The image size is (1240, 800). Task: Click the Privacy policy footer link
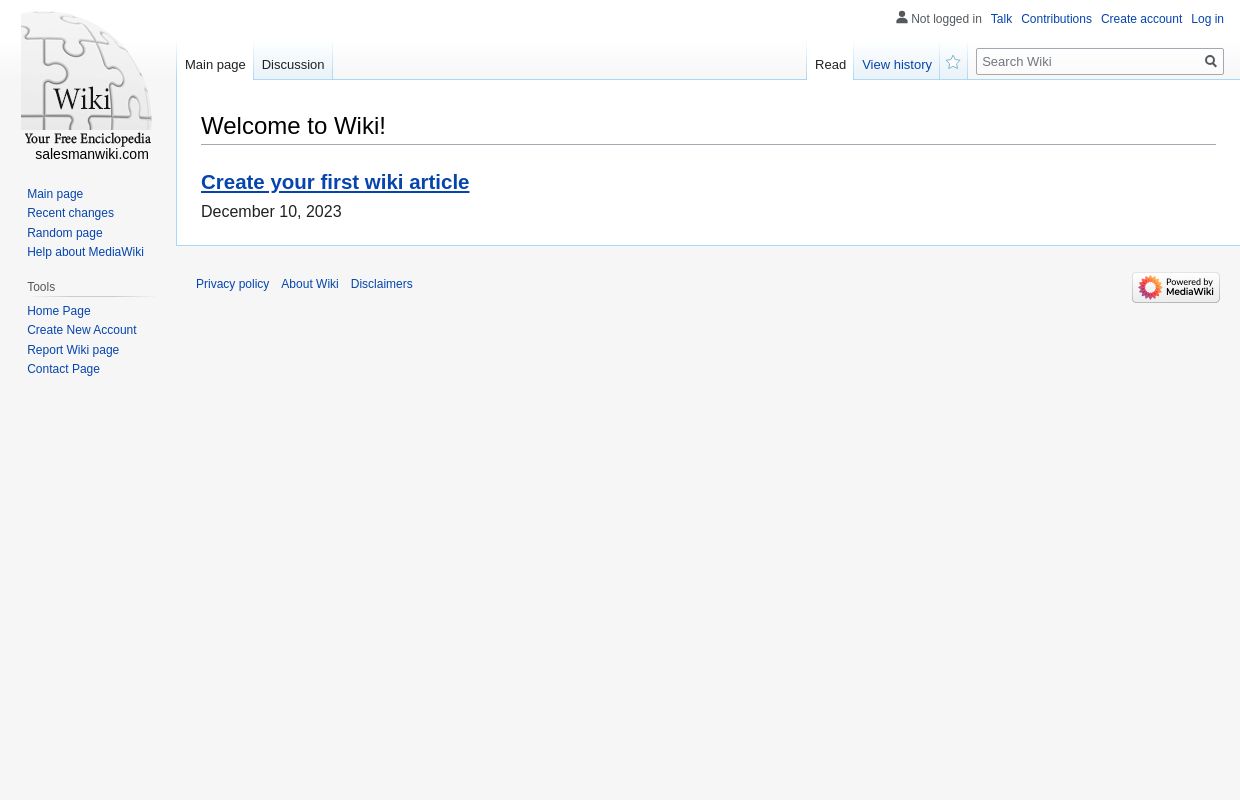232,284
